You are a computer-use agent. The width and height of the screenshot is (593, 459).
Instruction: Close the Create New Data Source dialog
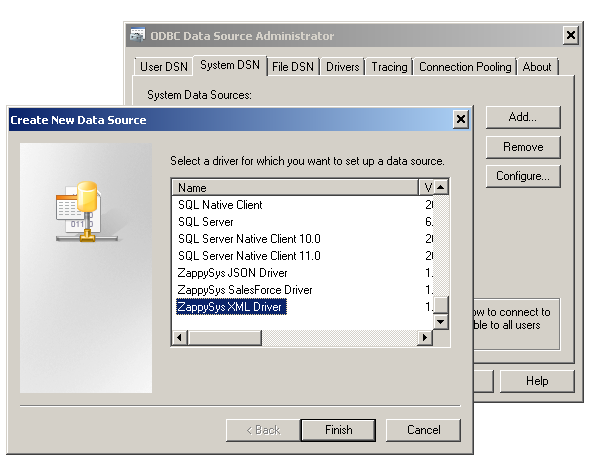tap(461, 119)
